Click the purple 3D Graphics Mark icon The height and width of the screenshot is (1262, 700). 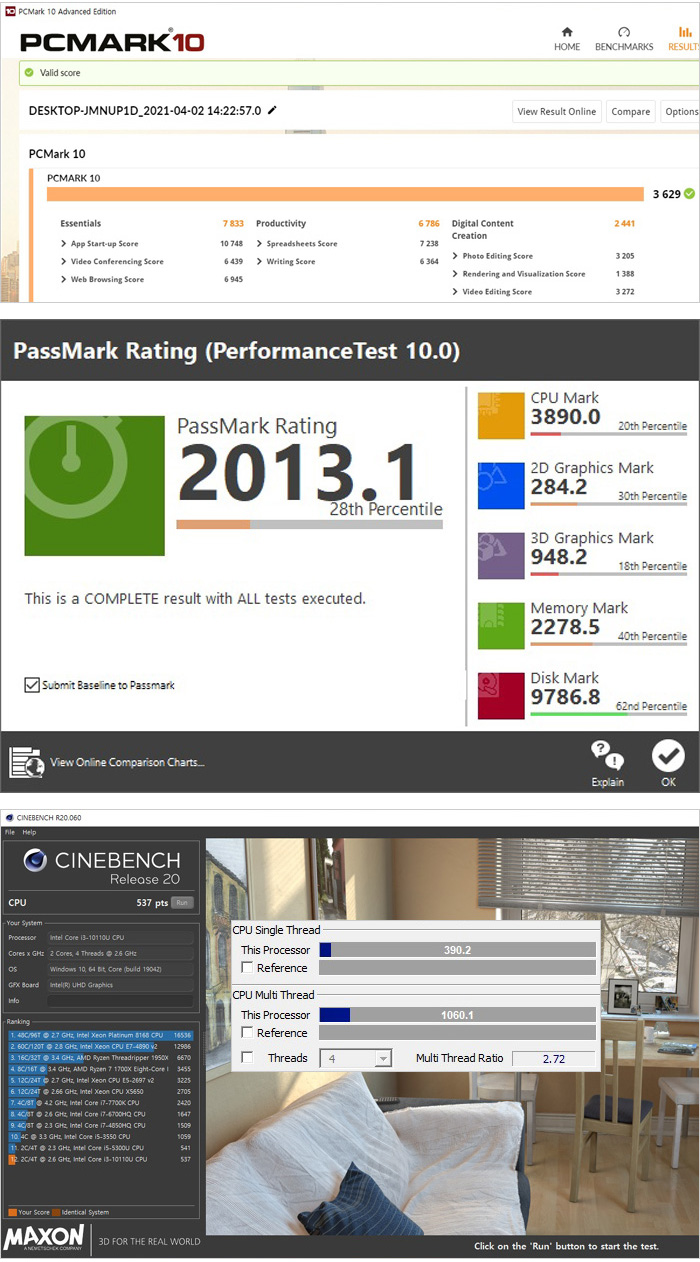pyautogui.click(x=501, y=555)
